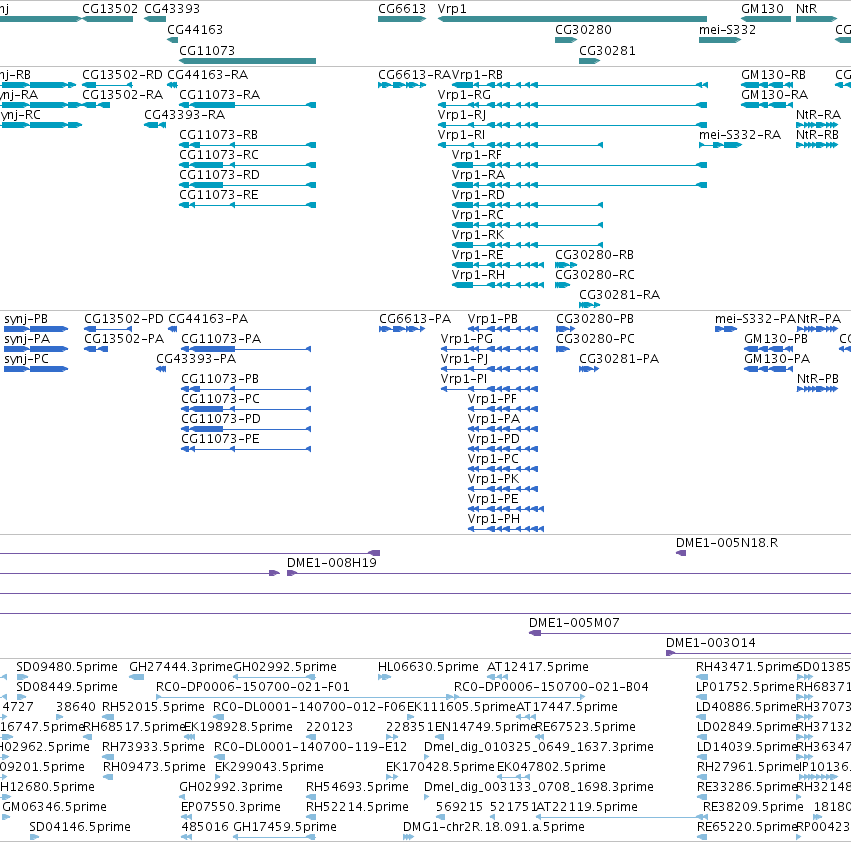Click the Vrp1-RH transcript label
This screenshot has width=851, height=842.
click(478, 275)
